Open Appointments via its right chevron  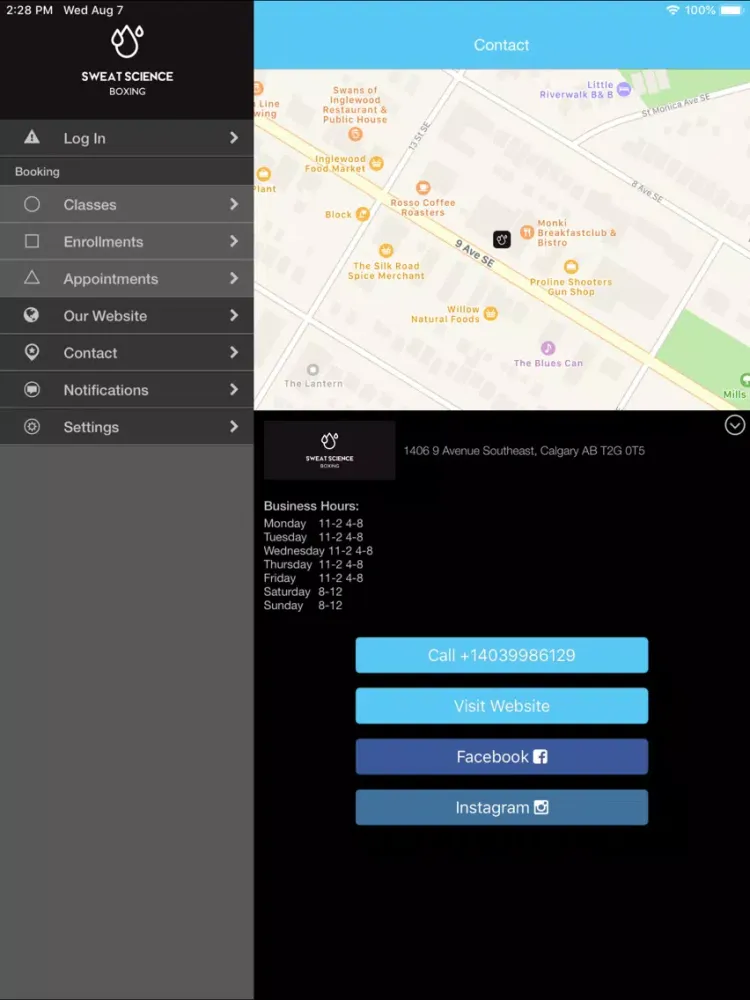tap(234, 278)
